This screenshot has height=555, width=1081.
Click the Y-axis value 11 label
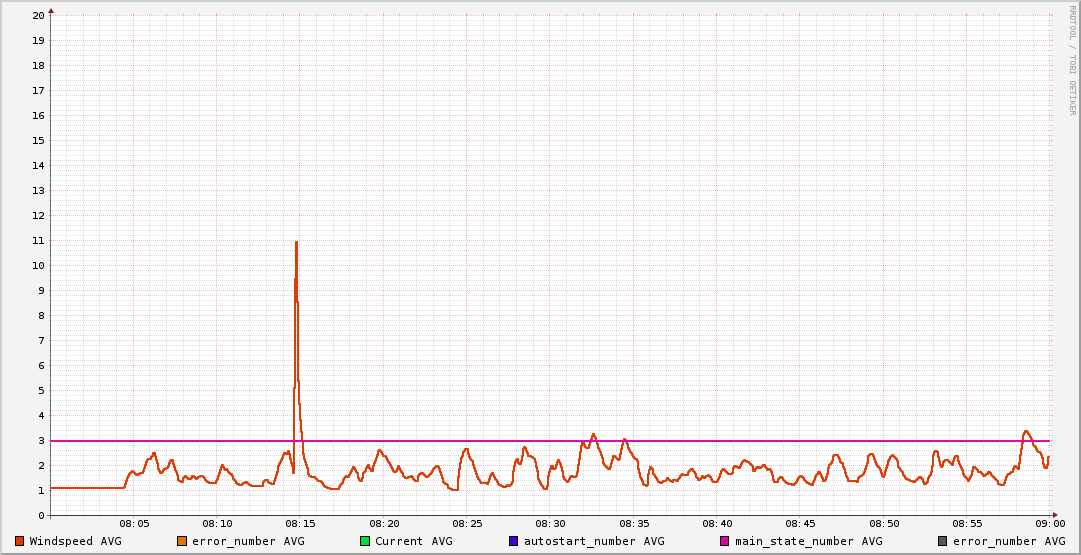coord(38,241)
